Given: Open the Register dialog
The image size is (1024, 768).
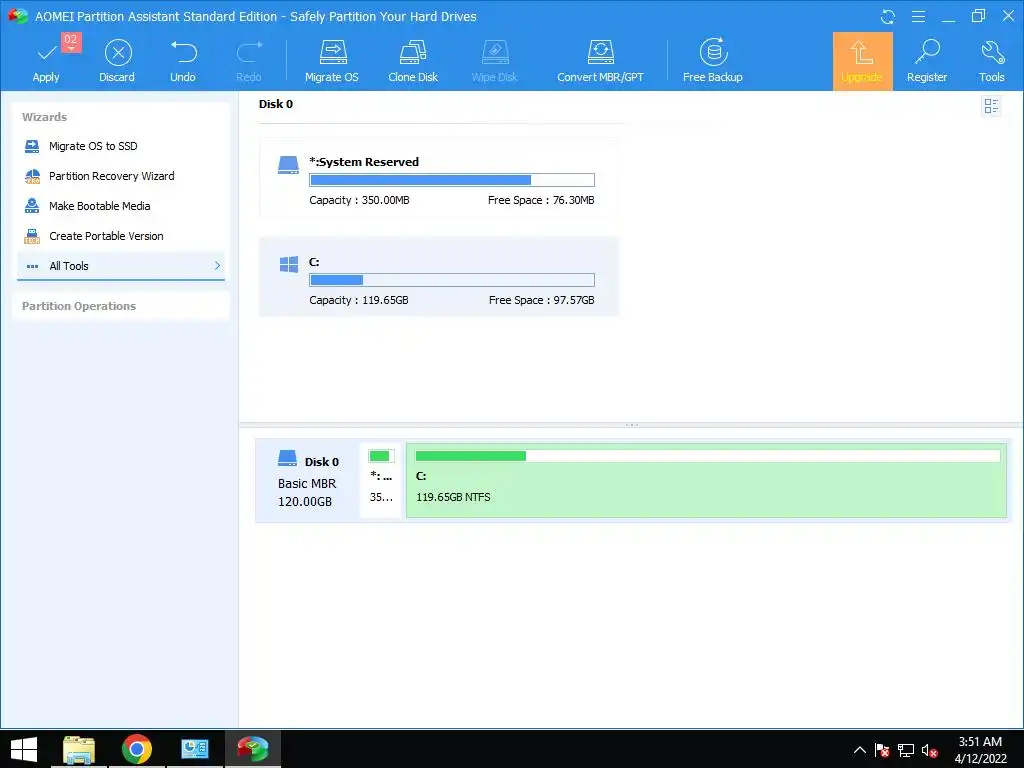Looking at the screenshot, I should [x=927, y=61].
